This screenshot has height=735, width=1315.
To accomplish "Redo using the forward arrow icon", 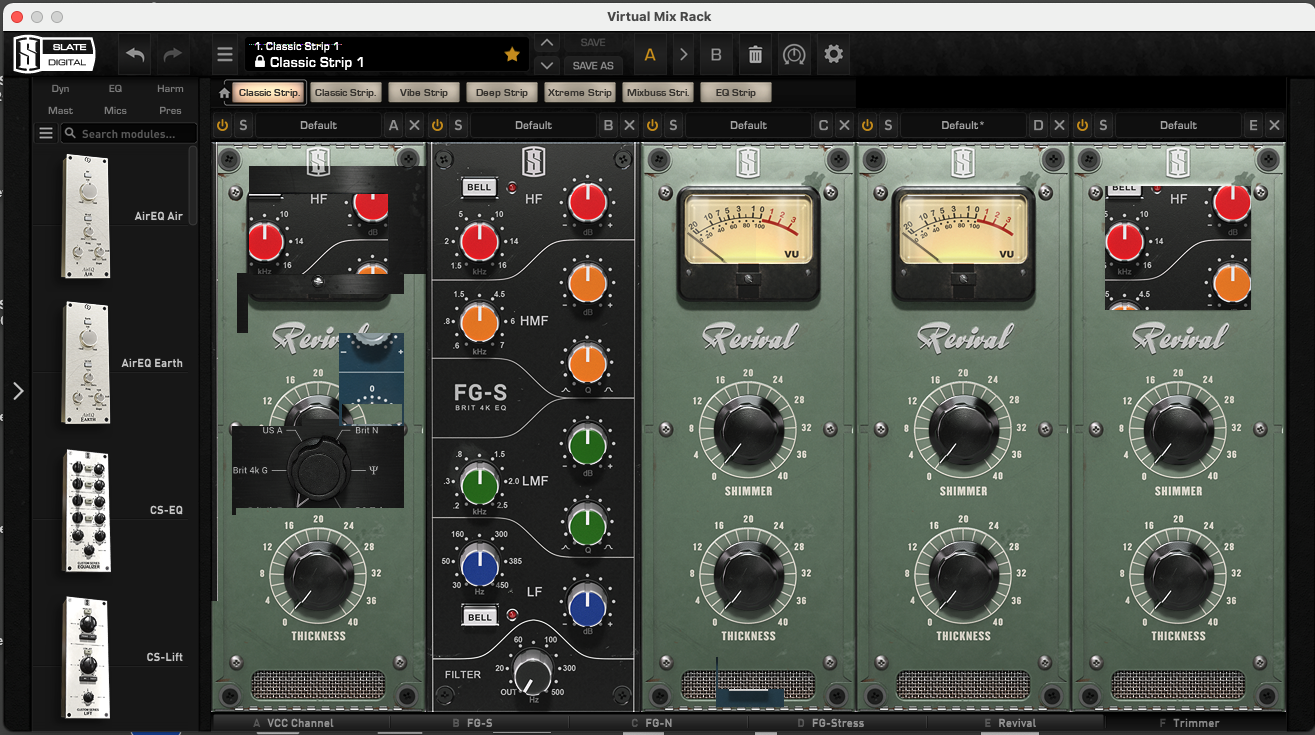I will (173, 55).
